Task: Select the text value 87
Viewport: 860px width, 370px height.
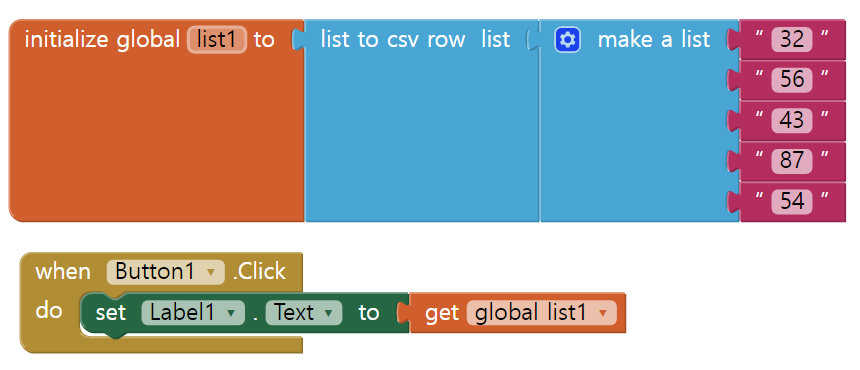Action: (x=791, y=161)
